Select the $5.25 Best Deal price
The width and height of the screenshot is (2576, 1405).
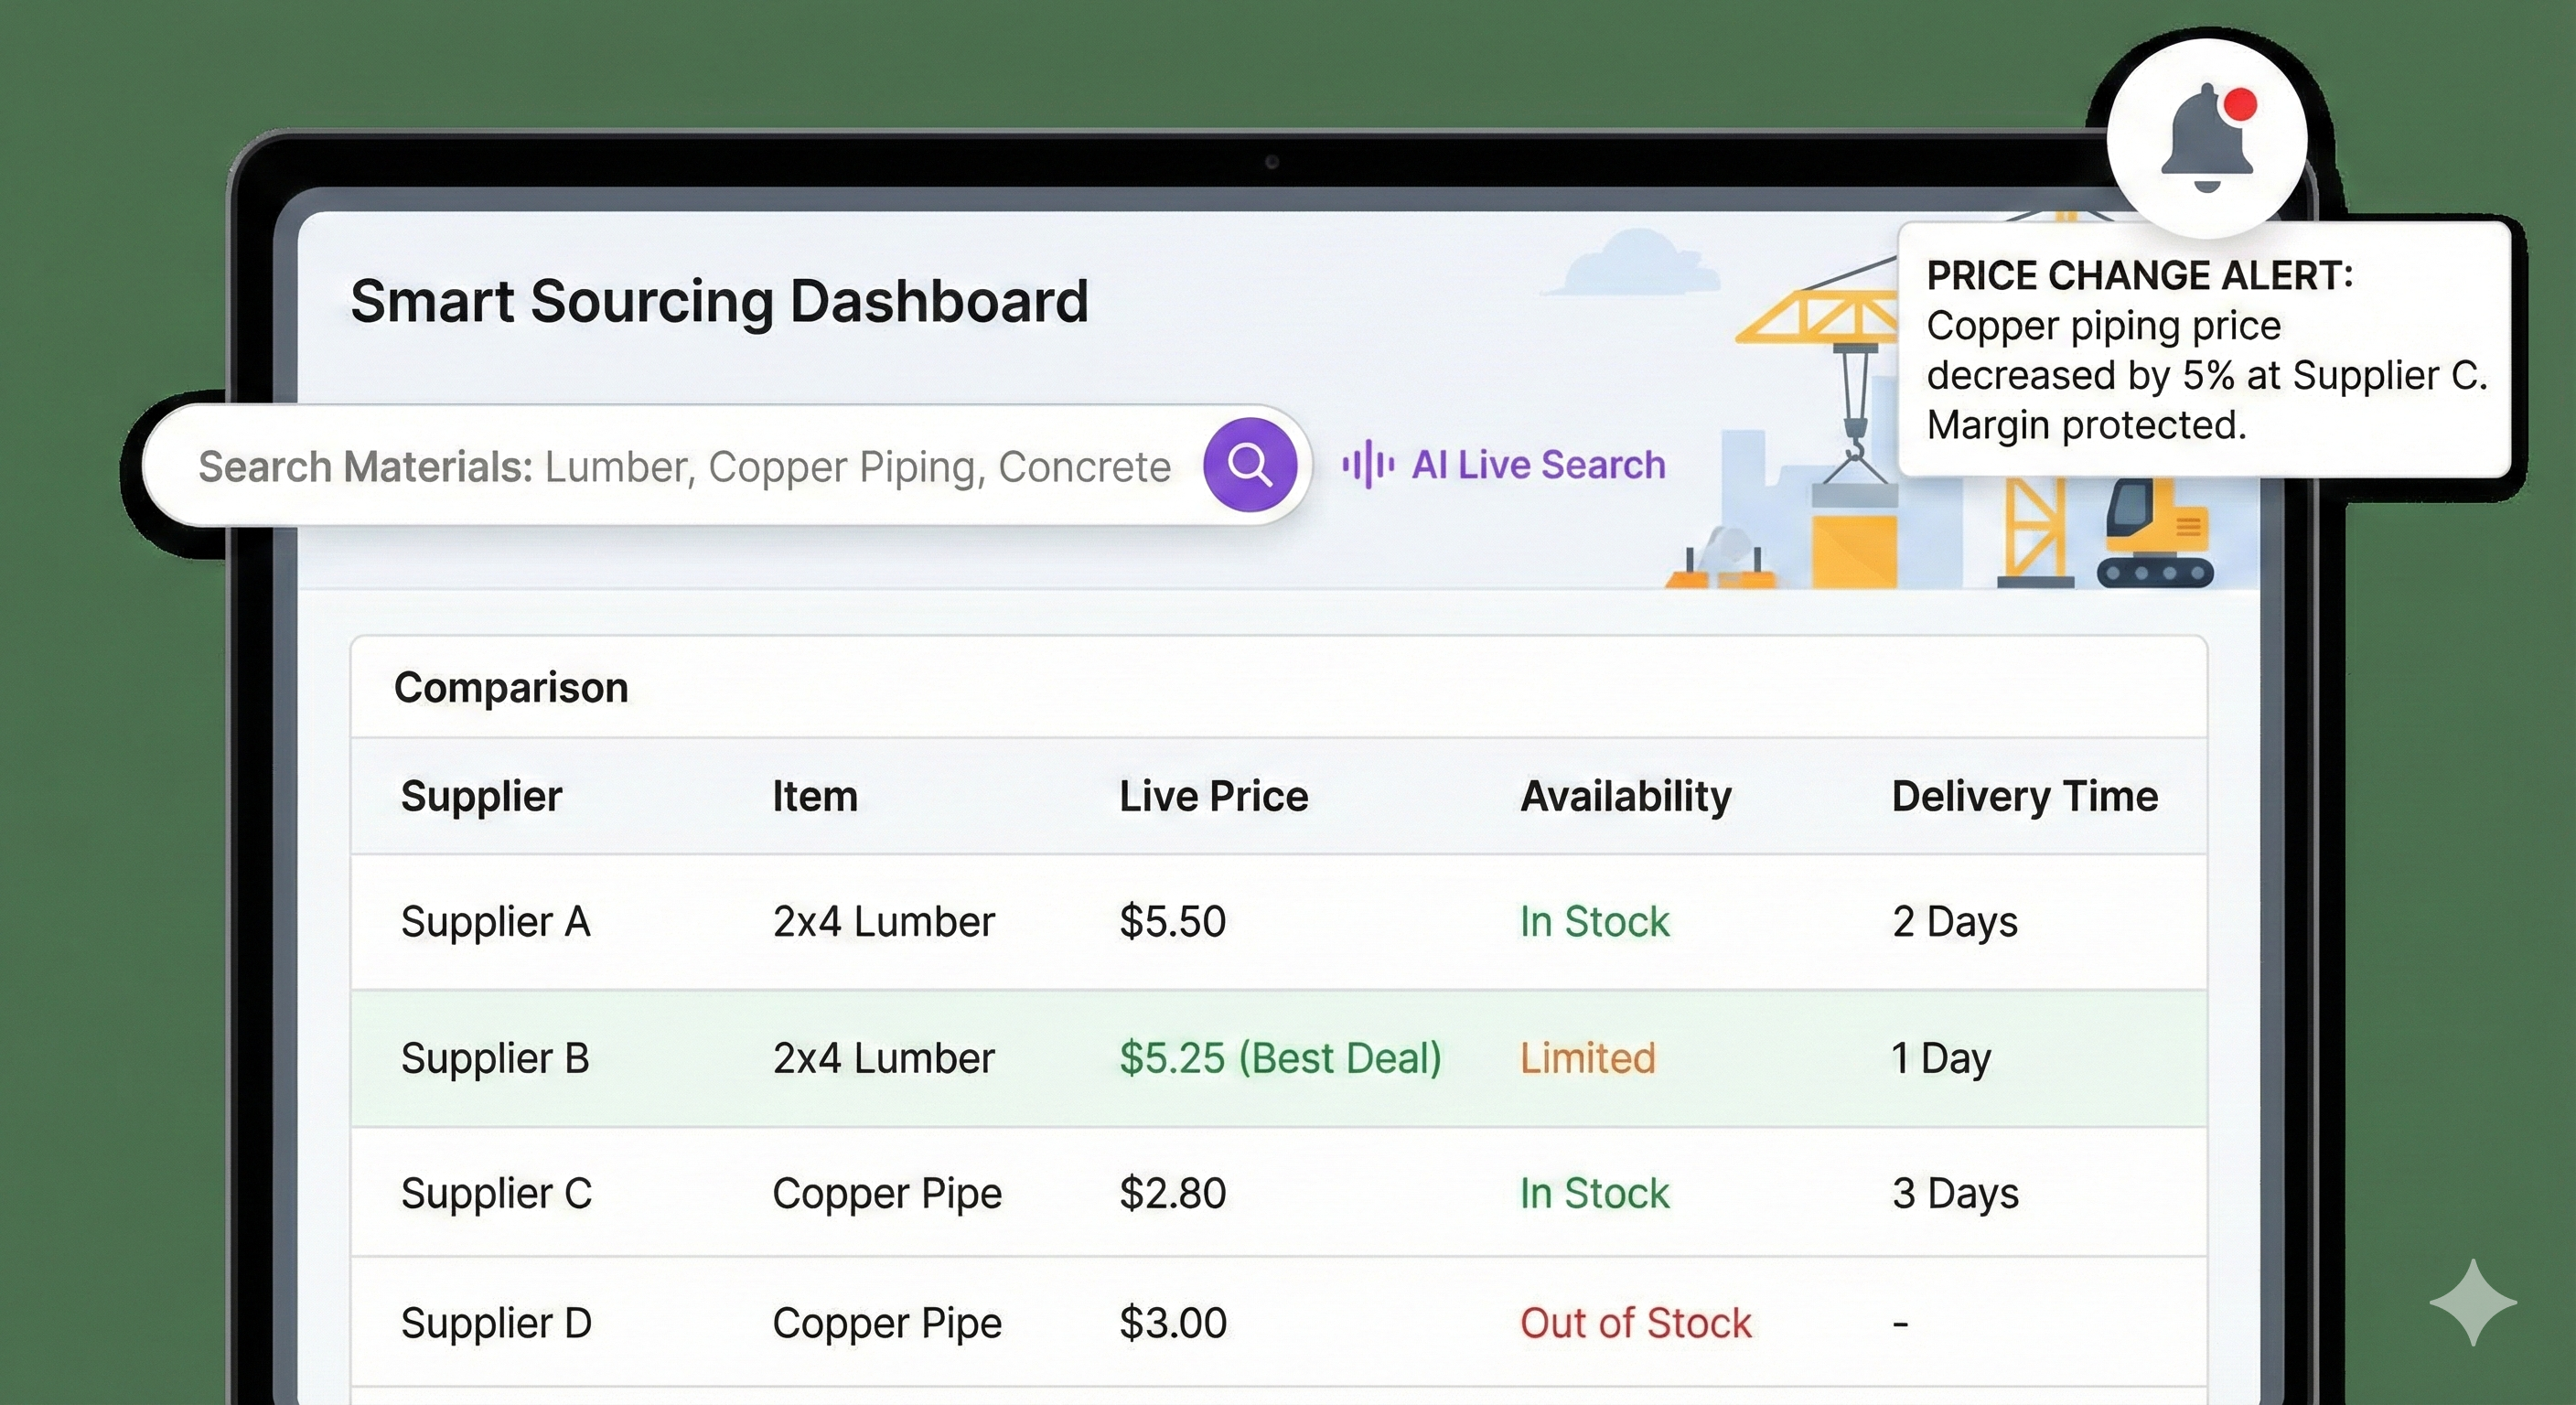[1281, 1057]
